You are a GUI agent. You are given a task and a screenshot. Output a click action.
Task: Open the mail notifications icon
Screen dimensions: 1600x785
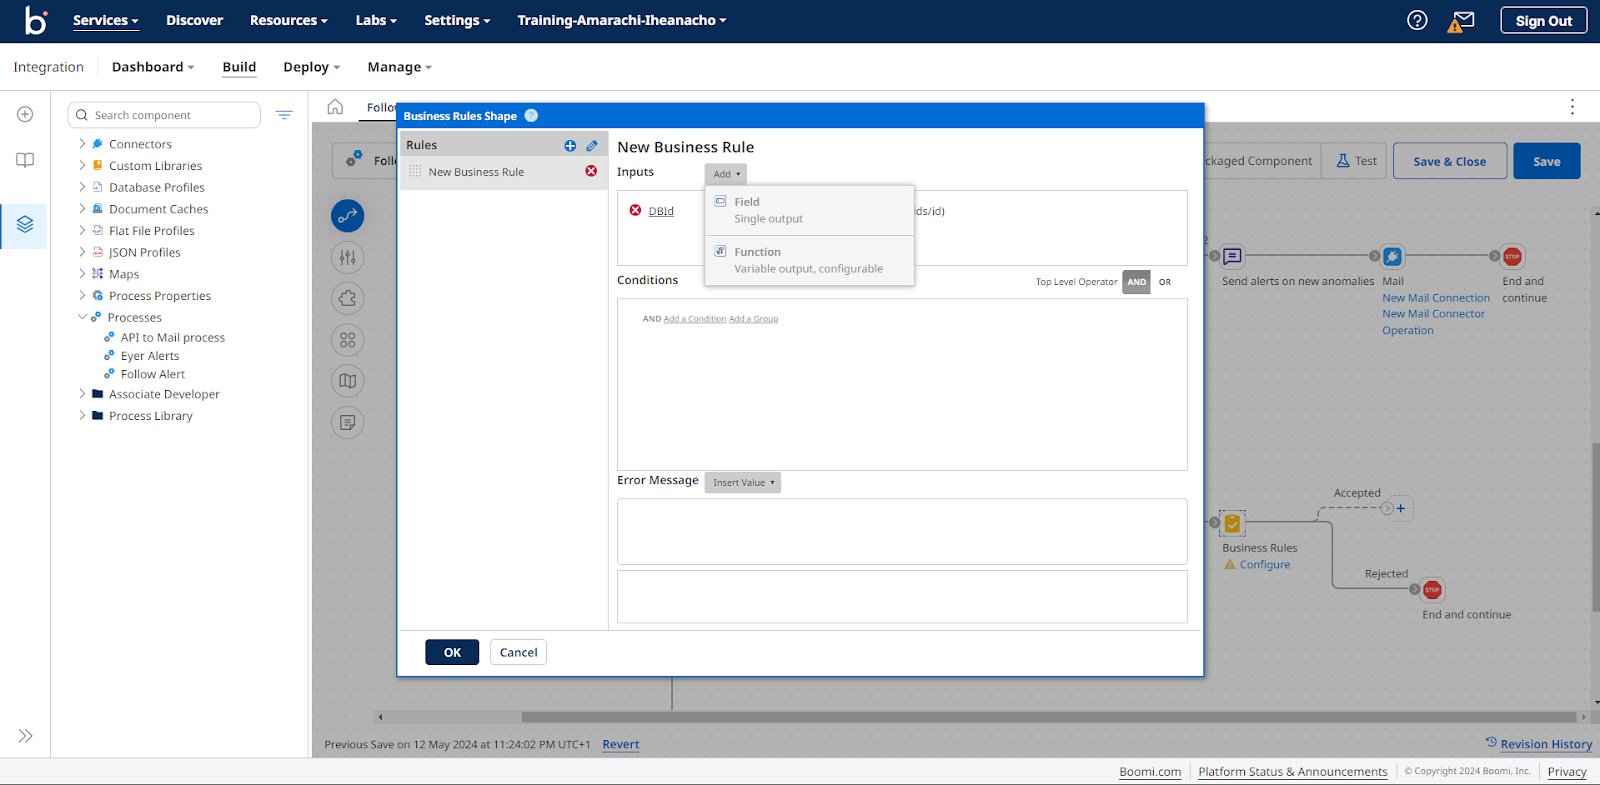[1463, 20]
